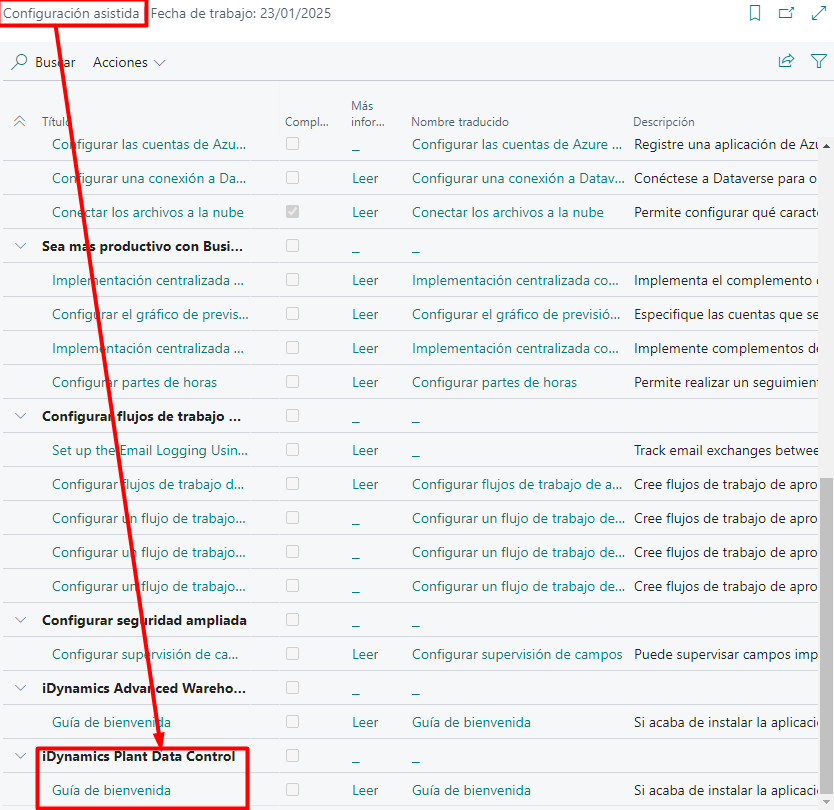This screenshot has width=834, height=810.
Task: Open page in new window icon
Action: (x=786, y=13)
